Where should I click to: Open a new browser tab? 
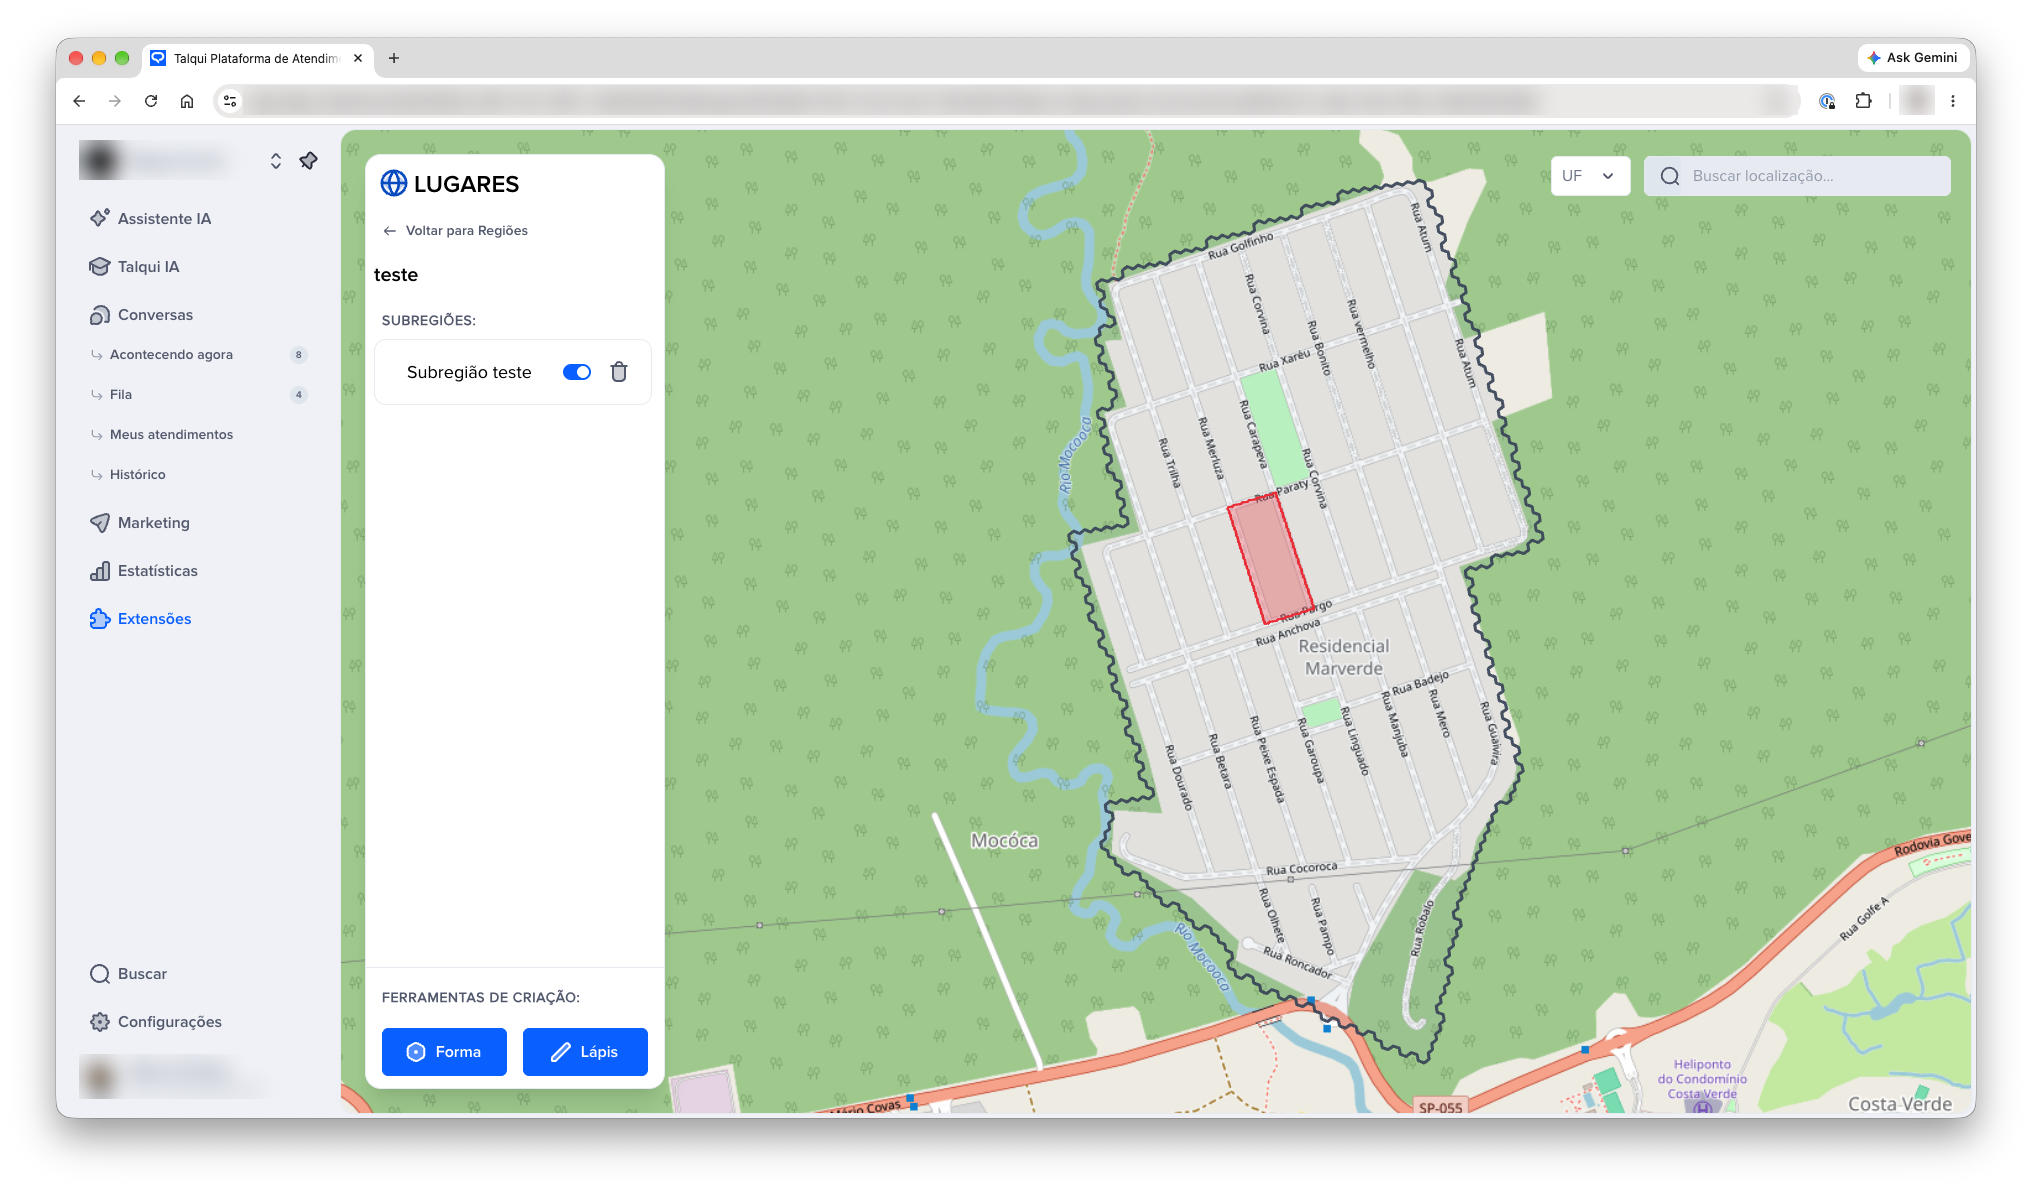pos(394,58)
